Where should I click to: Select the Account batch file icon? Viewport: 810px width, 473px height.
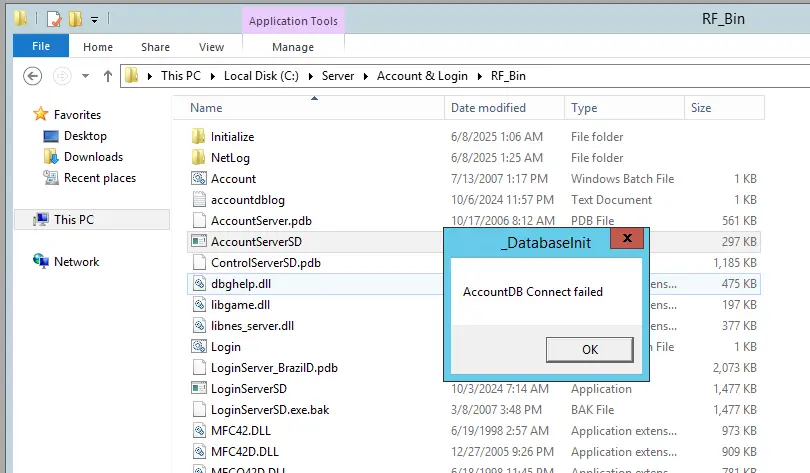pos(199,179)
